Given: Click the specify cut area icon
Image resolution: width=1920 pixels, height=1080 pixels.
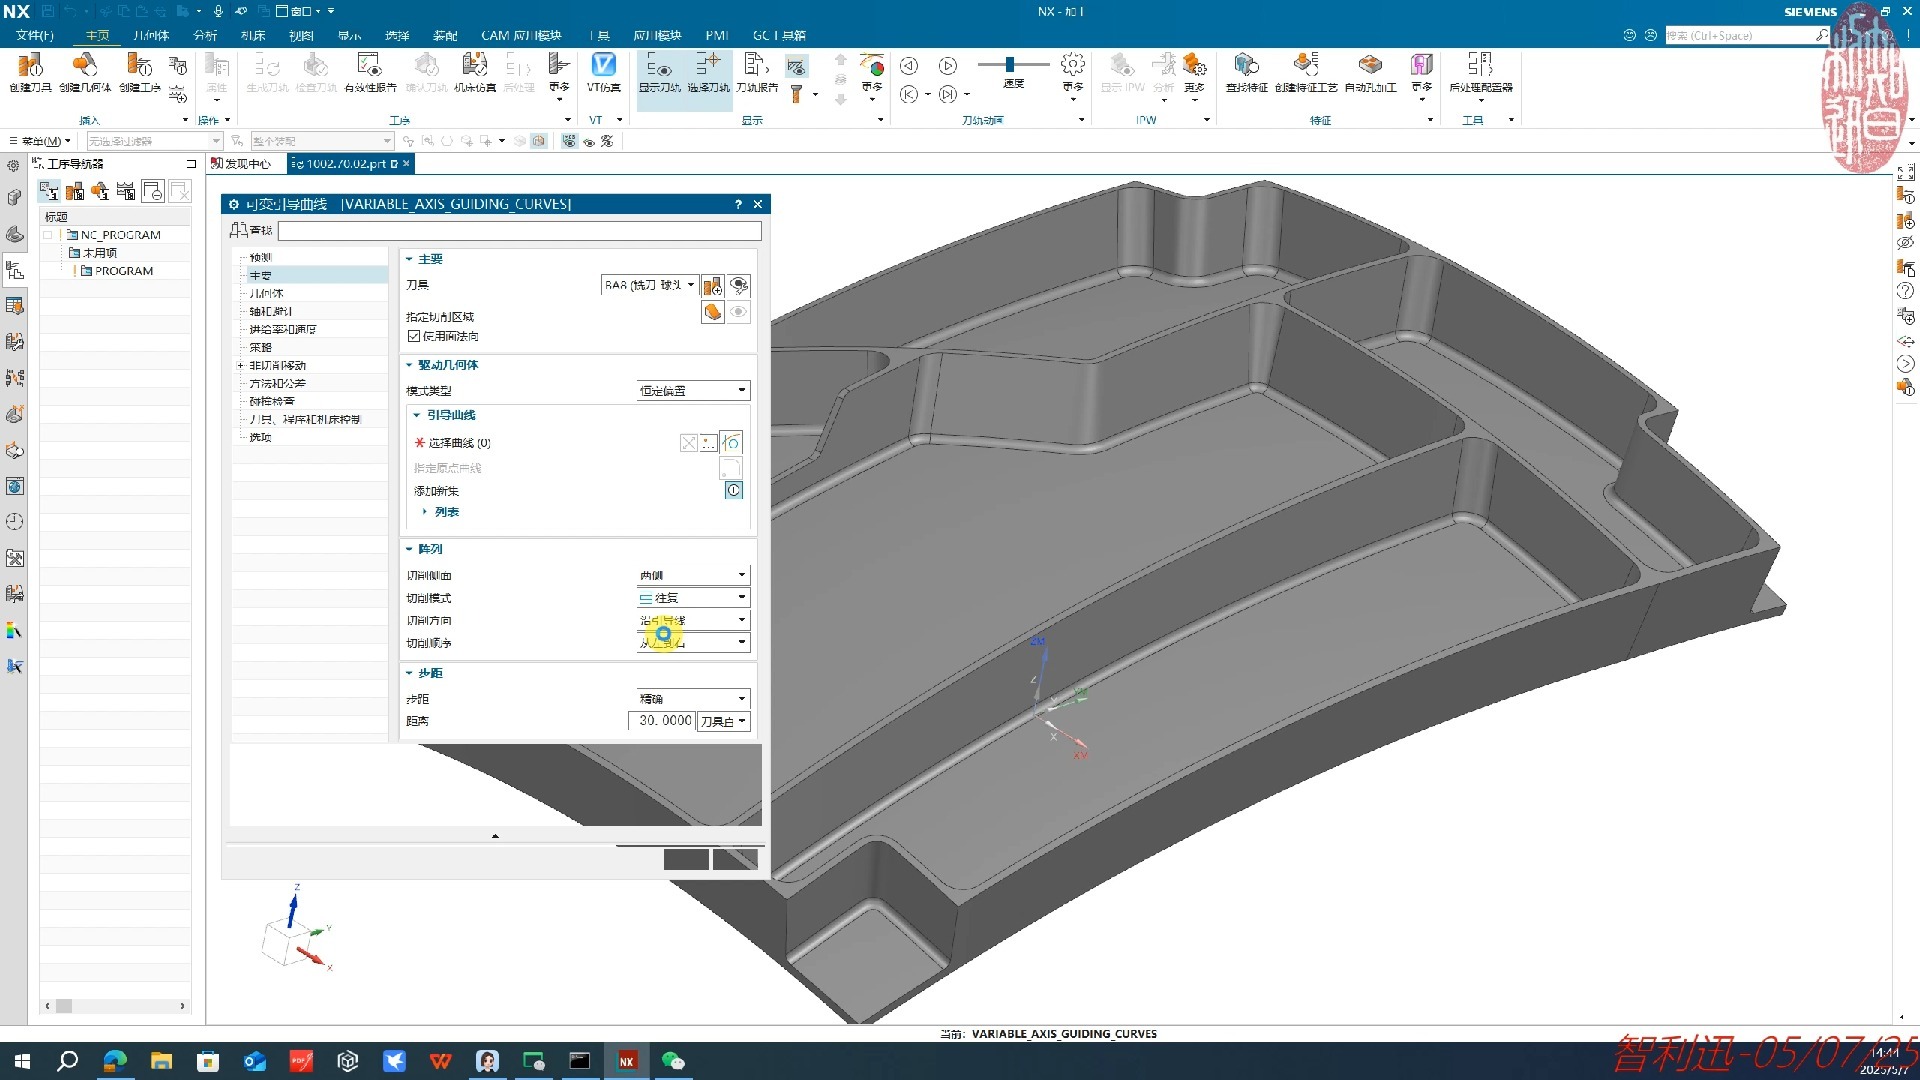Looking at the screenshot, I should [x=712, y=312].
